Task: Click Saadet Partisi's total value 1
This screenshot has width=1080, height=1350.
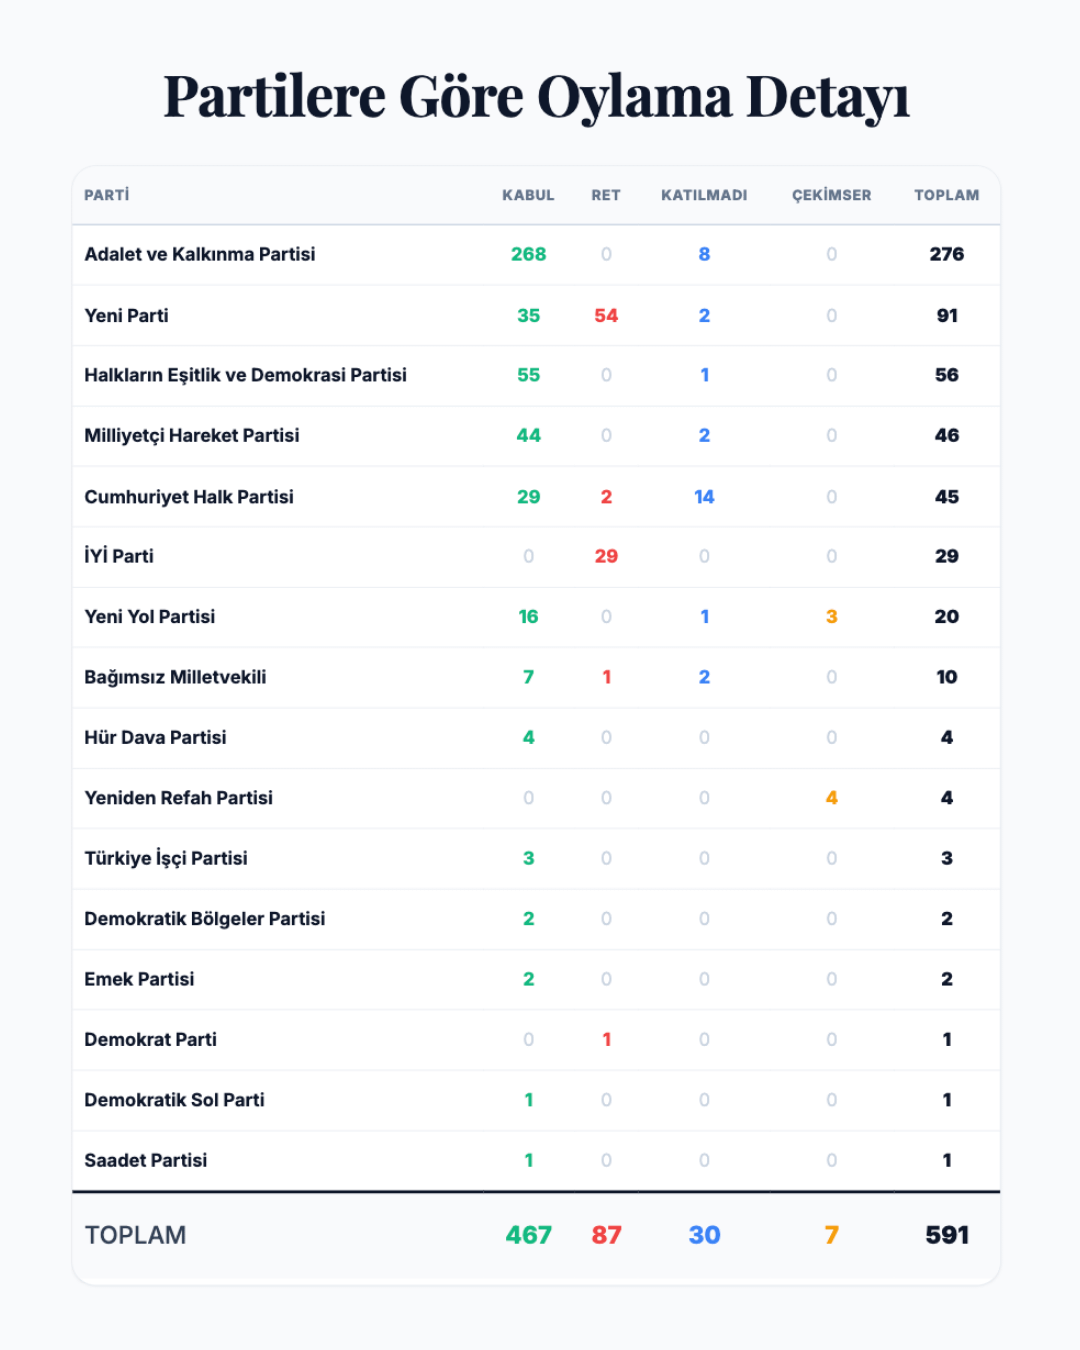Action: (947, 1160)
